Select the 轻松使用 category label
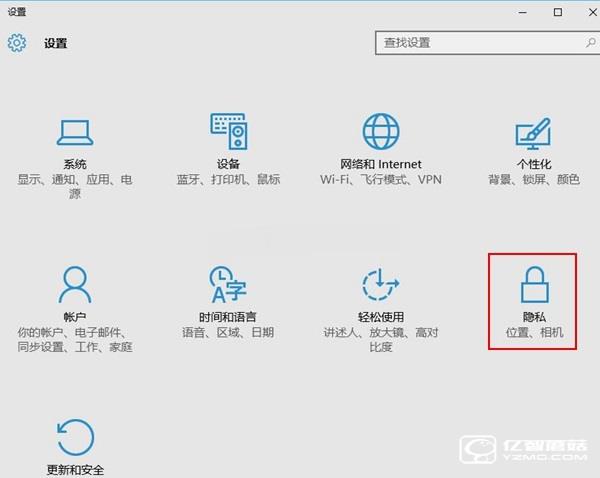The image size is (600, 478). [x=381, y=317]
